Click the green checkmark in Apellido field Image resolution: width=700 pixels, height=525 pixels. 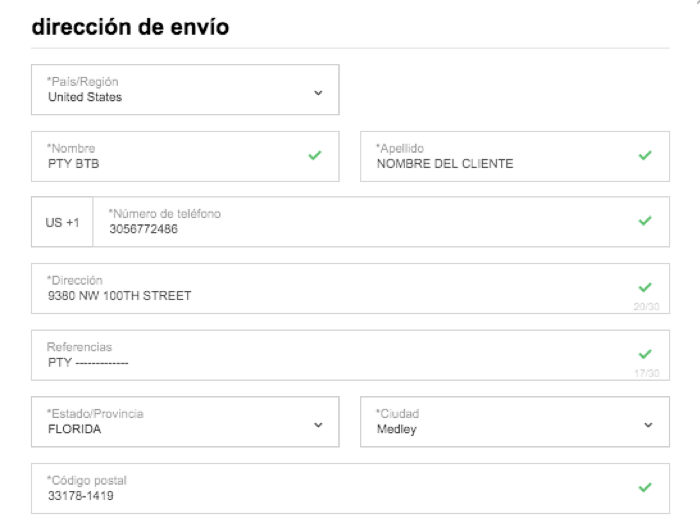(645, 155)
